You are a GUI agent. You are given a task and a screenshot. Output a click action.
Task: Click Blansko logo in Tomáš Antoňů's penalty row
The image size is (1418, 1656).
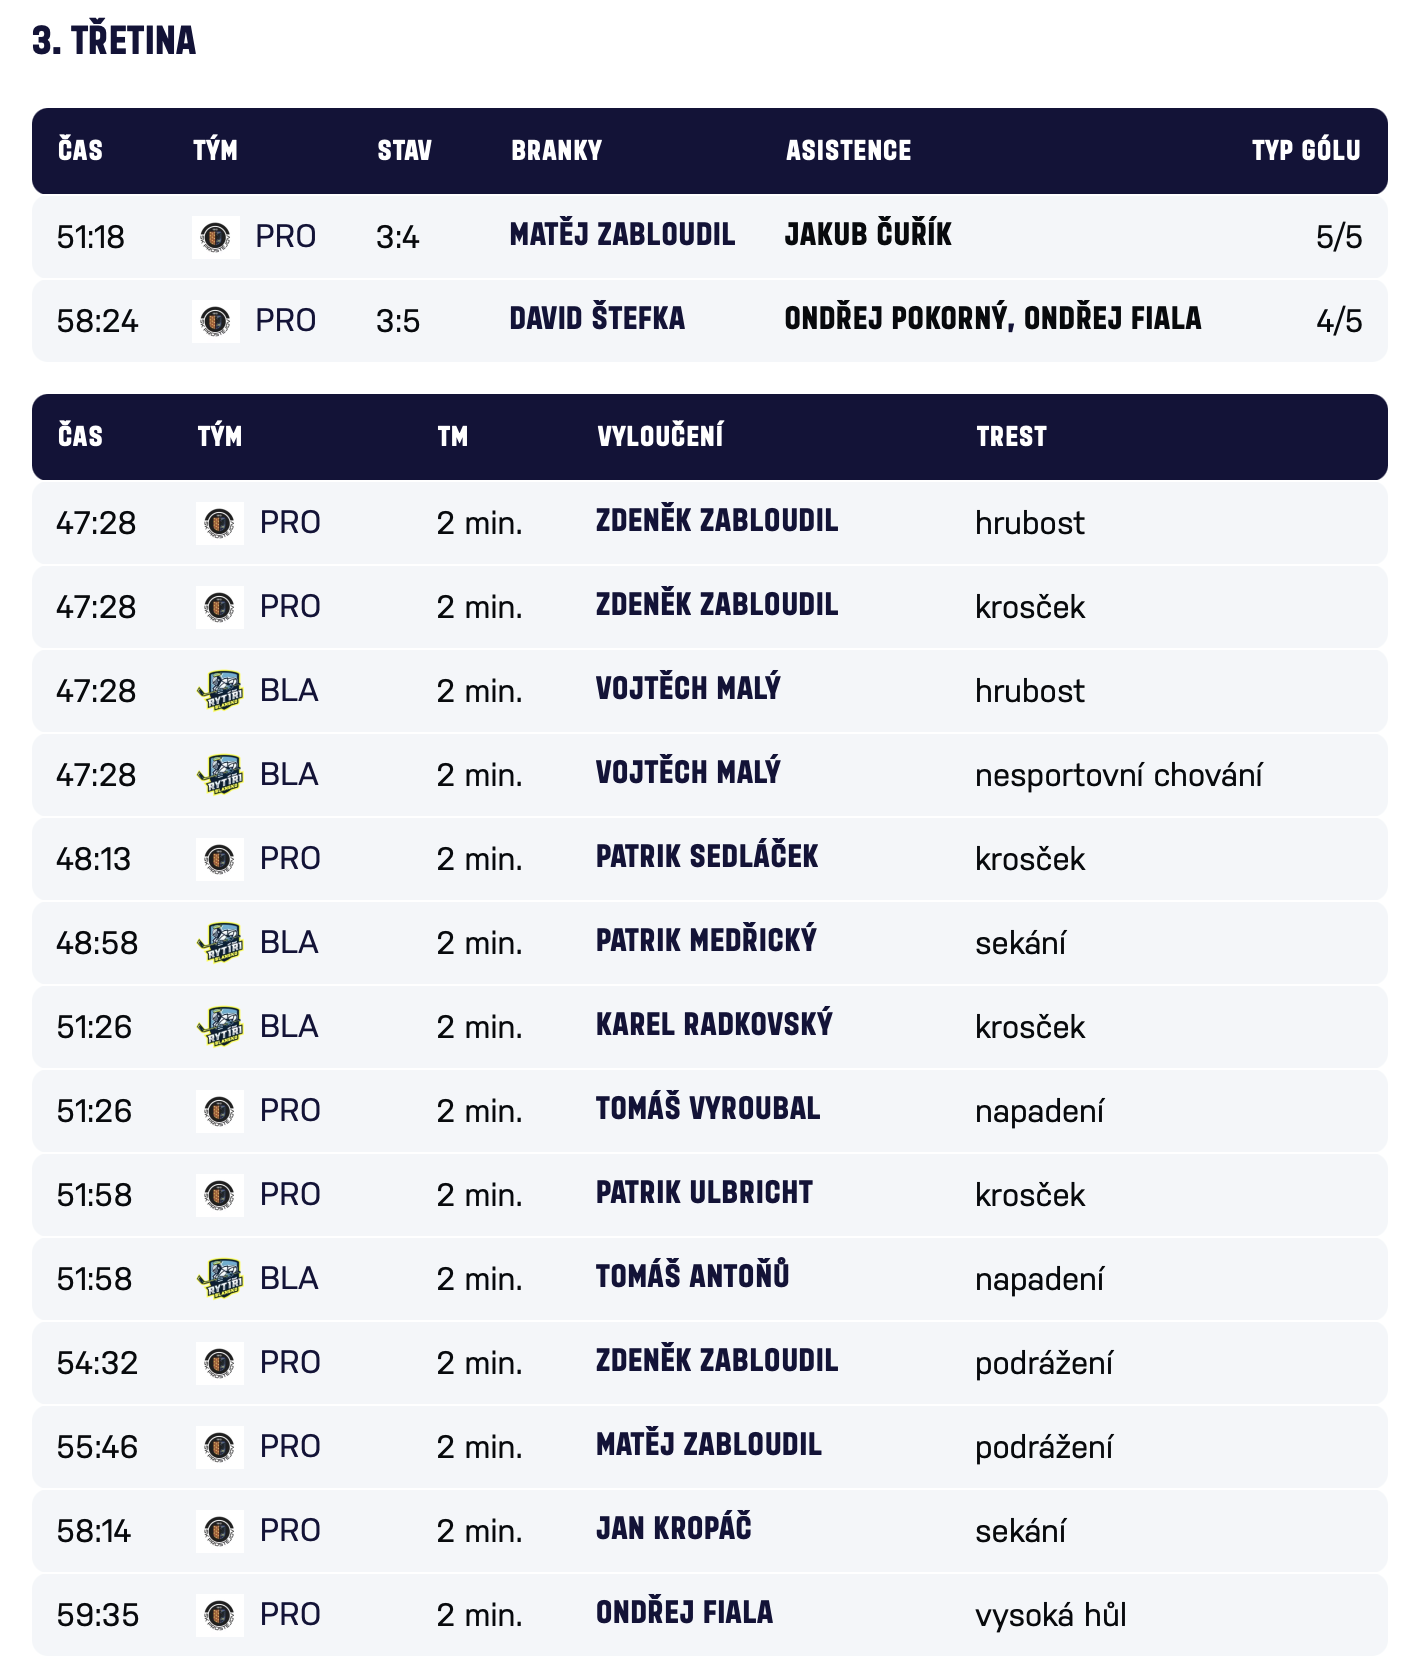[220, 1279]
